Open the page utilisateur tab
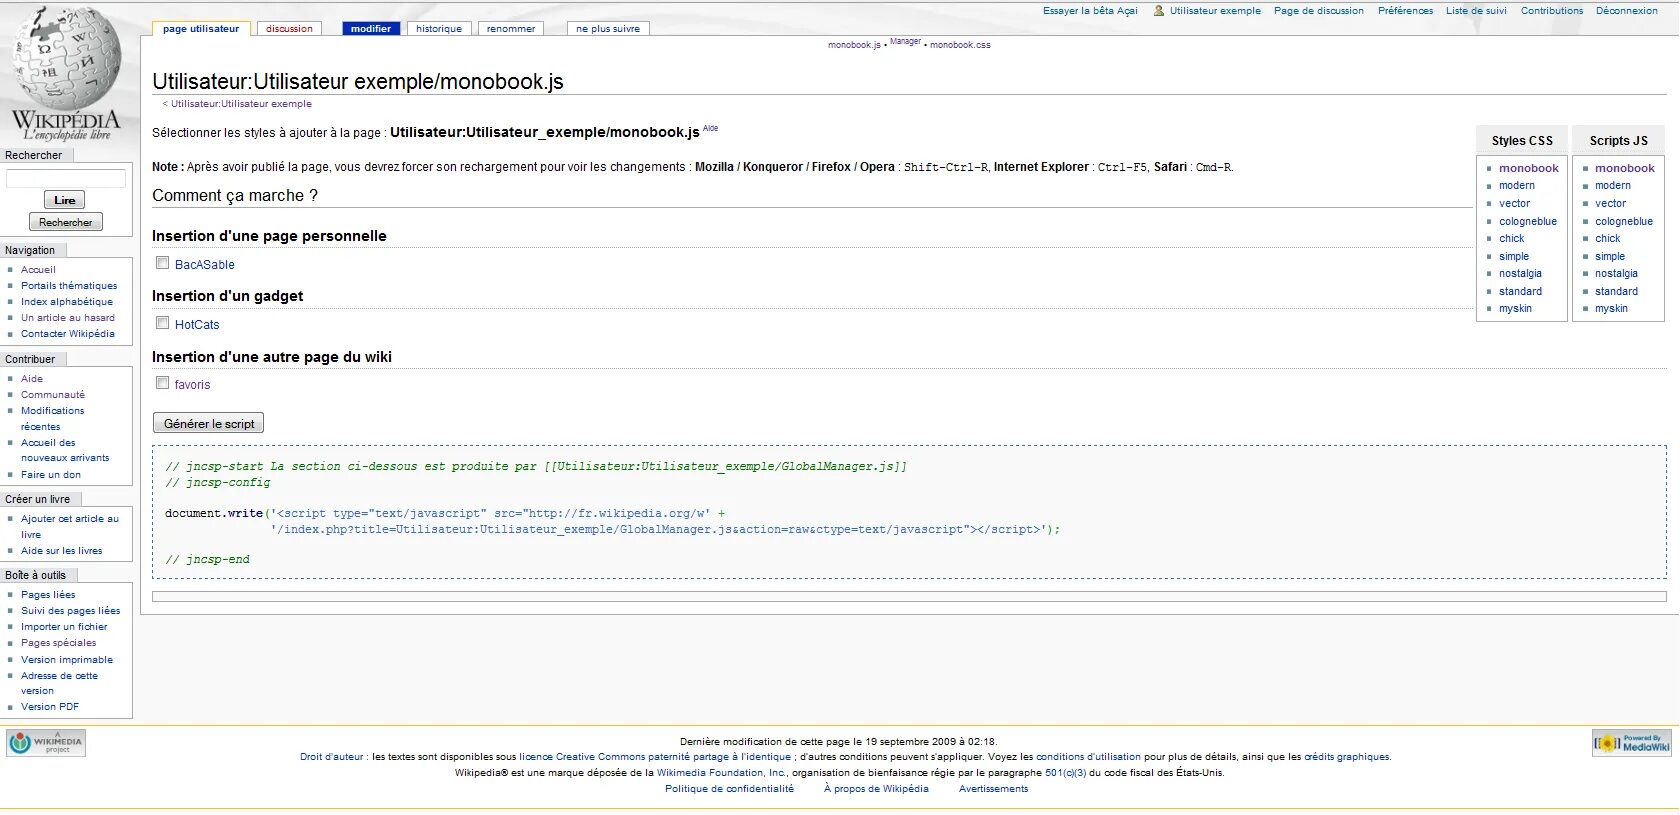The image size is (1680, 815). (x=201, y=29)
